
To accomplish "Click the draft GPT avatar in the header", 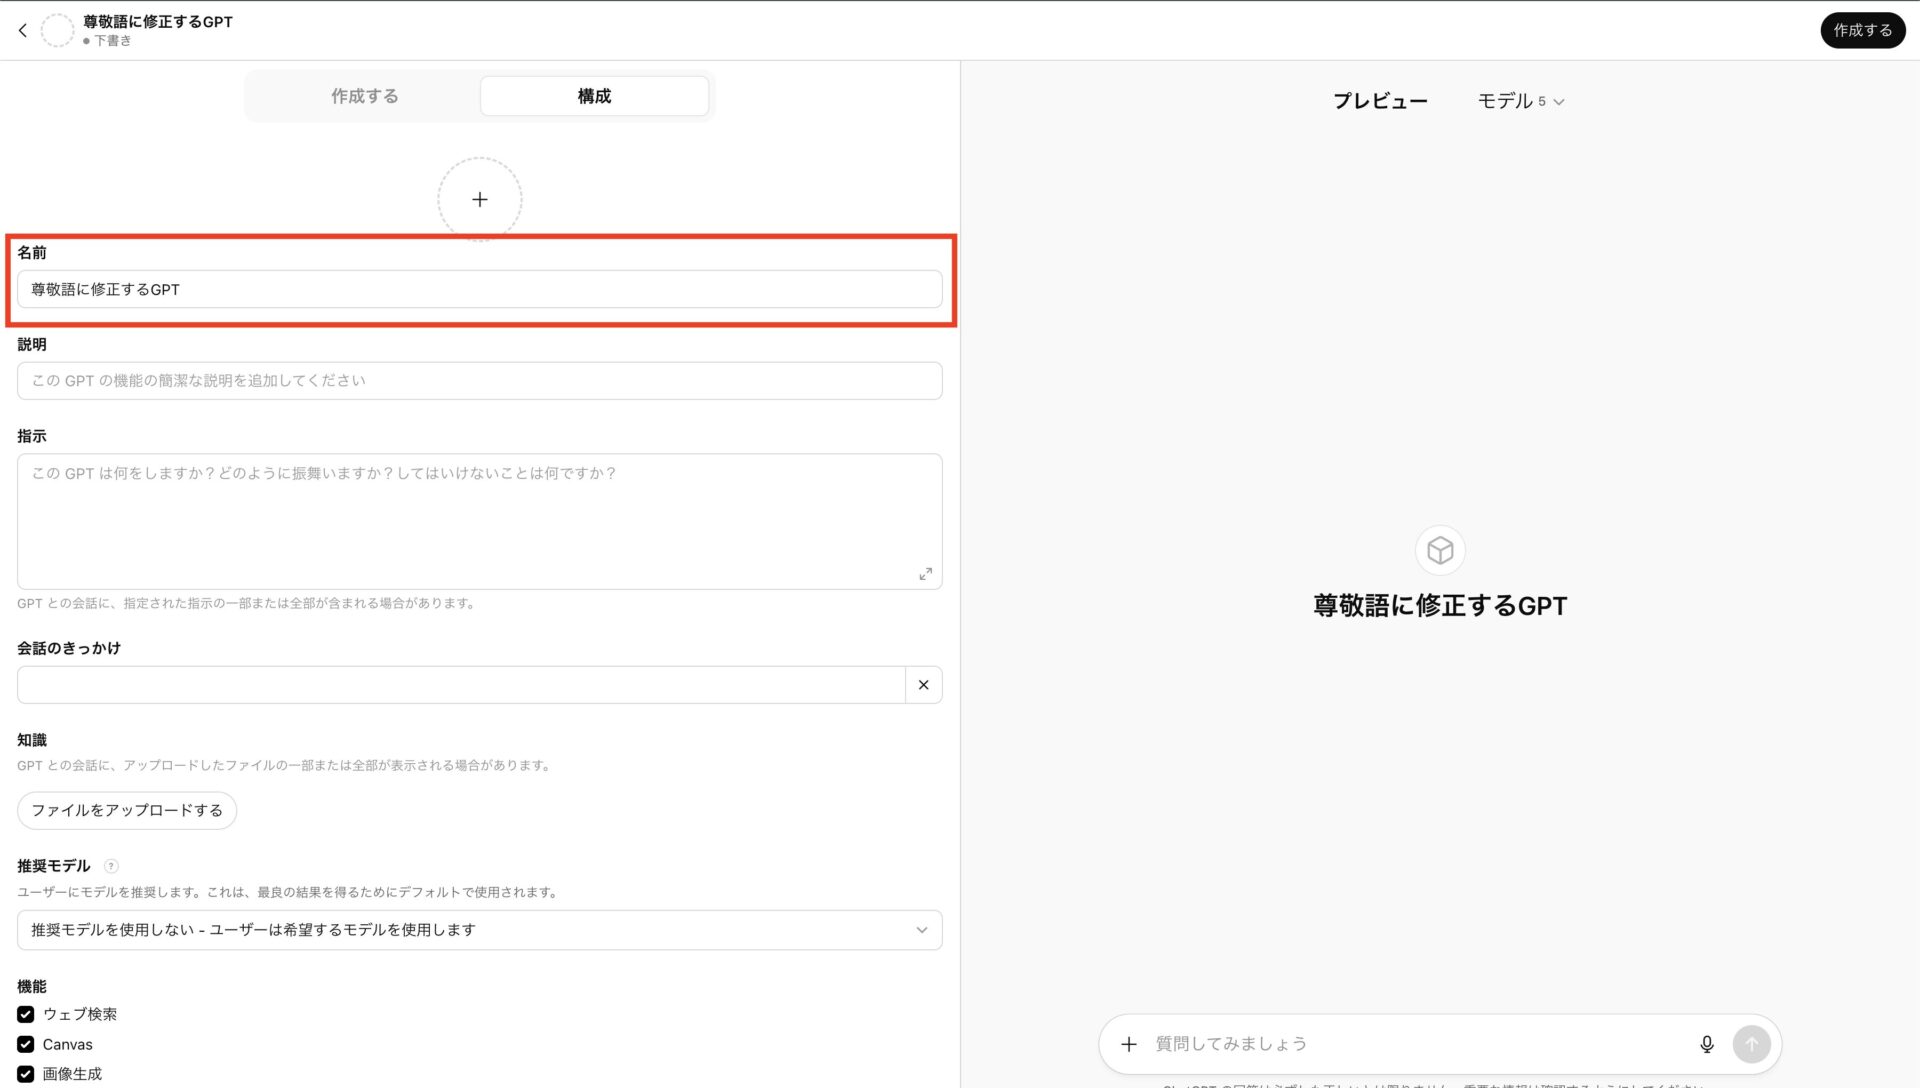I will click(57, 30).
